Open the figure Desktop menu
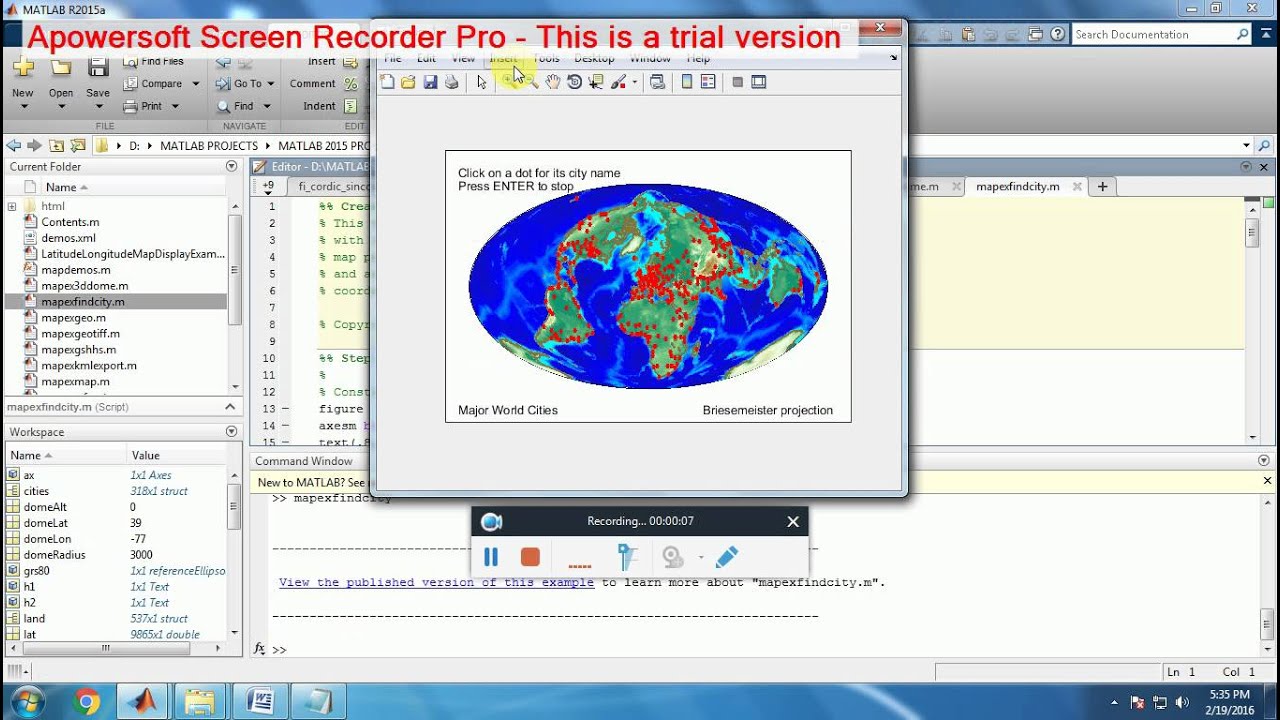The image size is (1280, 720). (594, 59)
